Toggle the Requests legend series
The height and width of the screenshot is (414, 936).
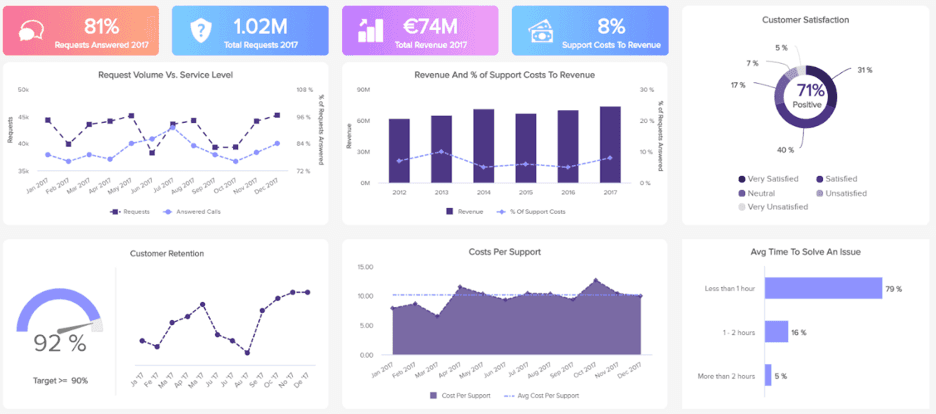coord(127,212)
